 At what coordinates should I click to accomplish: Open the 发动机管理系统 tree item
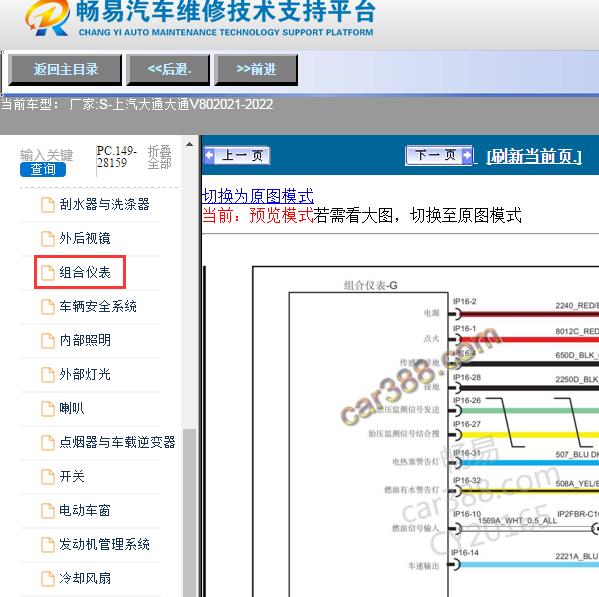click(x=104, y=544)
